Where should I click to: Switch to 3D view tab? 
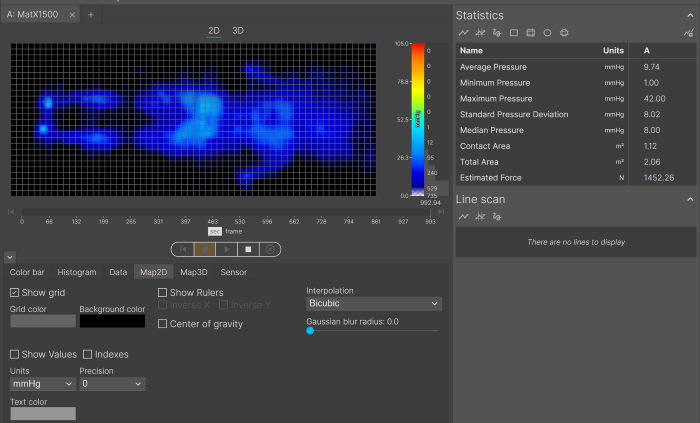tap(238, 31)
